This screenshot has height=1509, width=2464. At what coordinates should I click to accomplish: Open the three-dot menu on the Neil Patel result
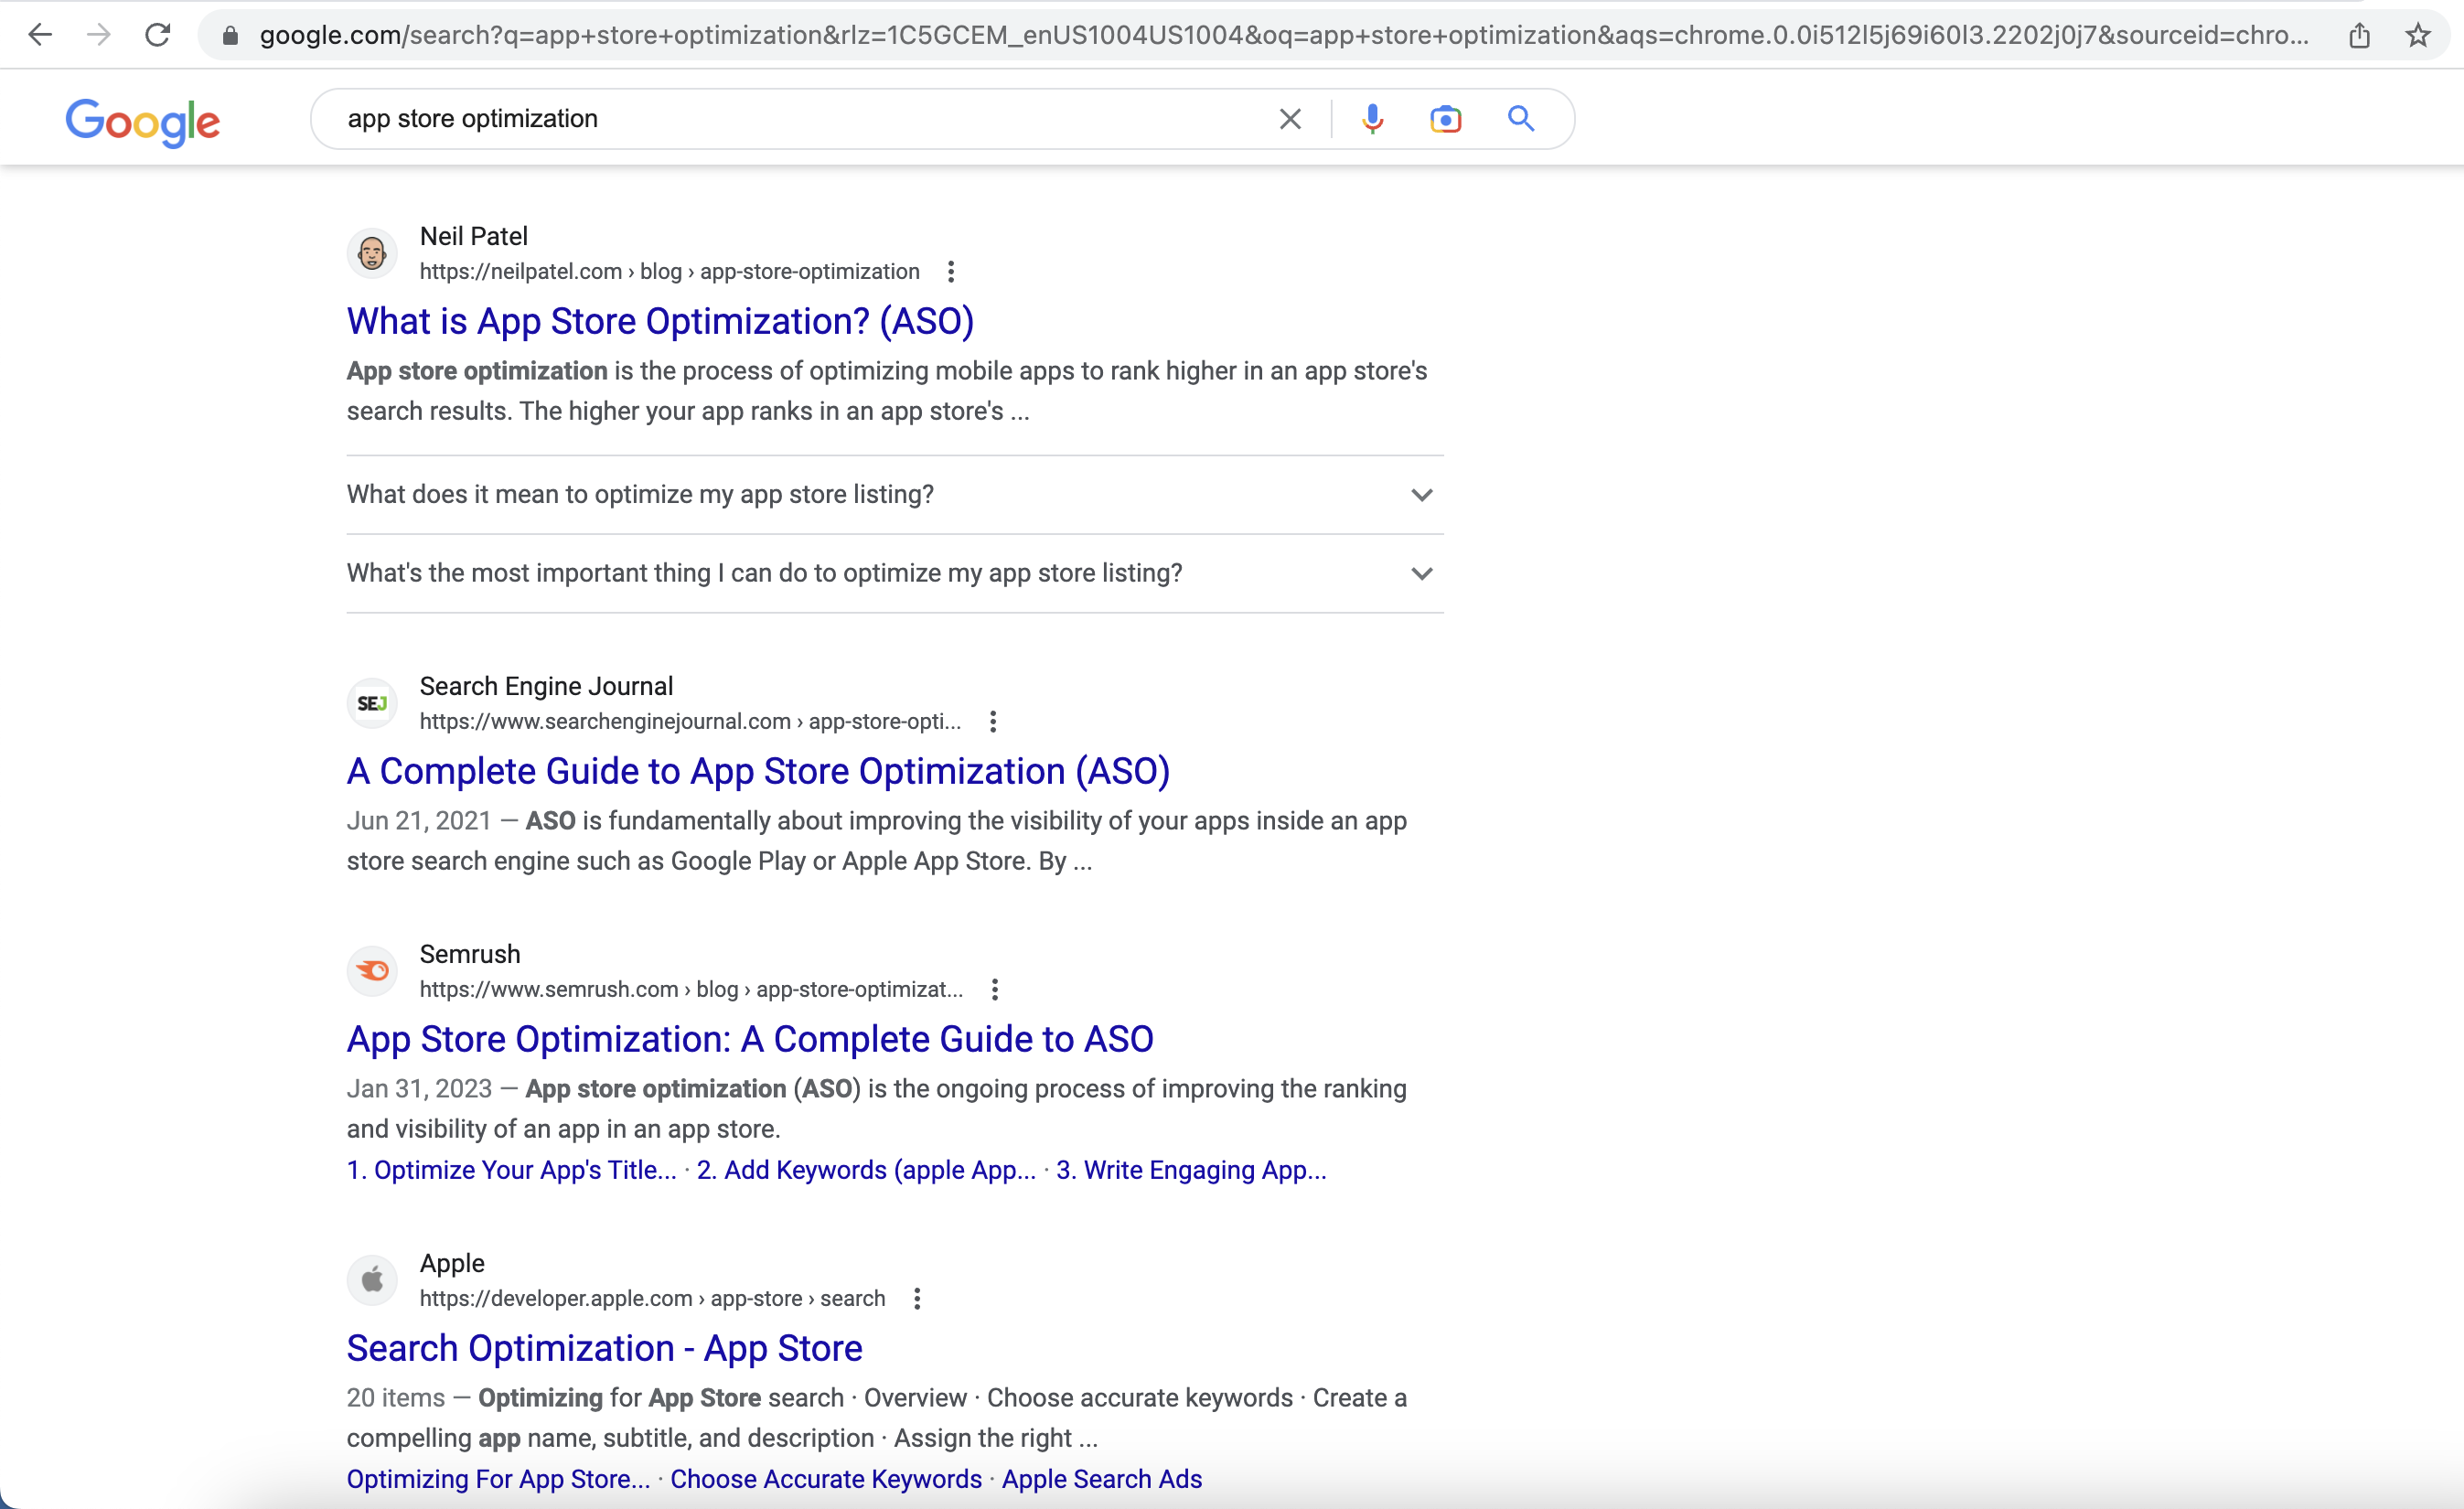(950, 271)
